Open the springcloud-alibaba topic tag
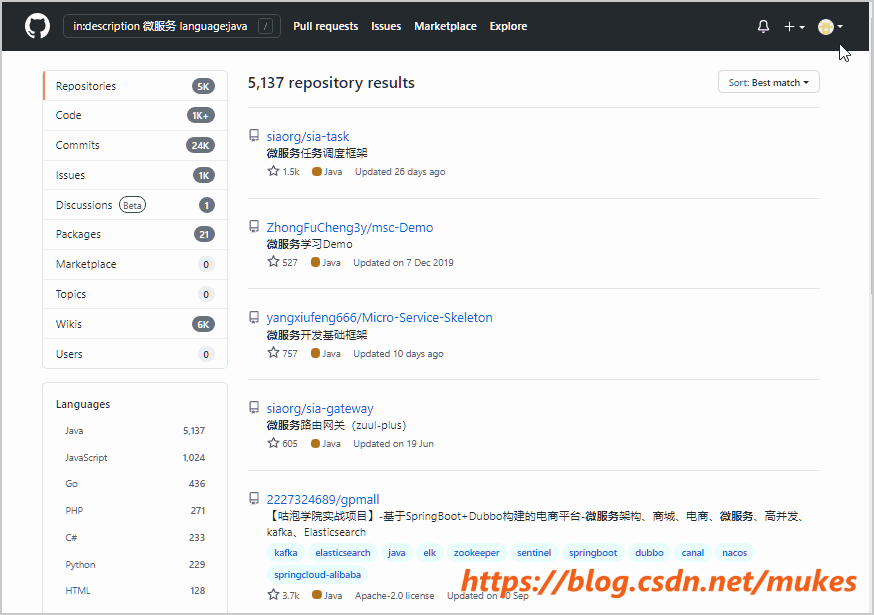Screen dimensions: 874x615 coord(317,574)
